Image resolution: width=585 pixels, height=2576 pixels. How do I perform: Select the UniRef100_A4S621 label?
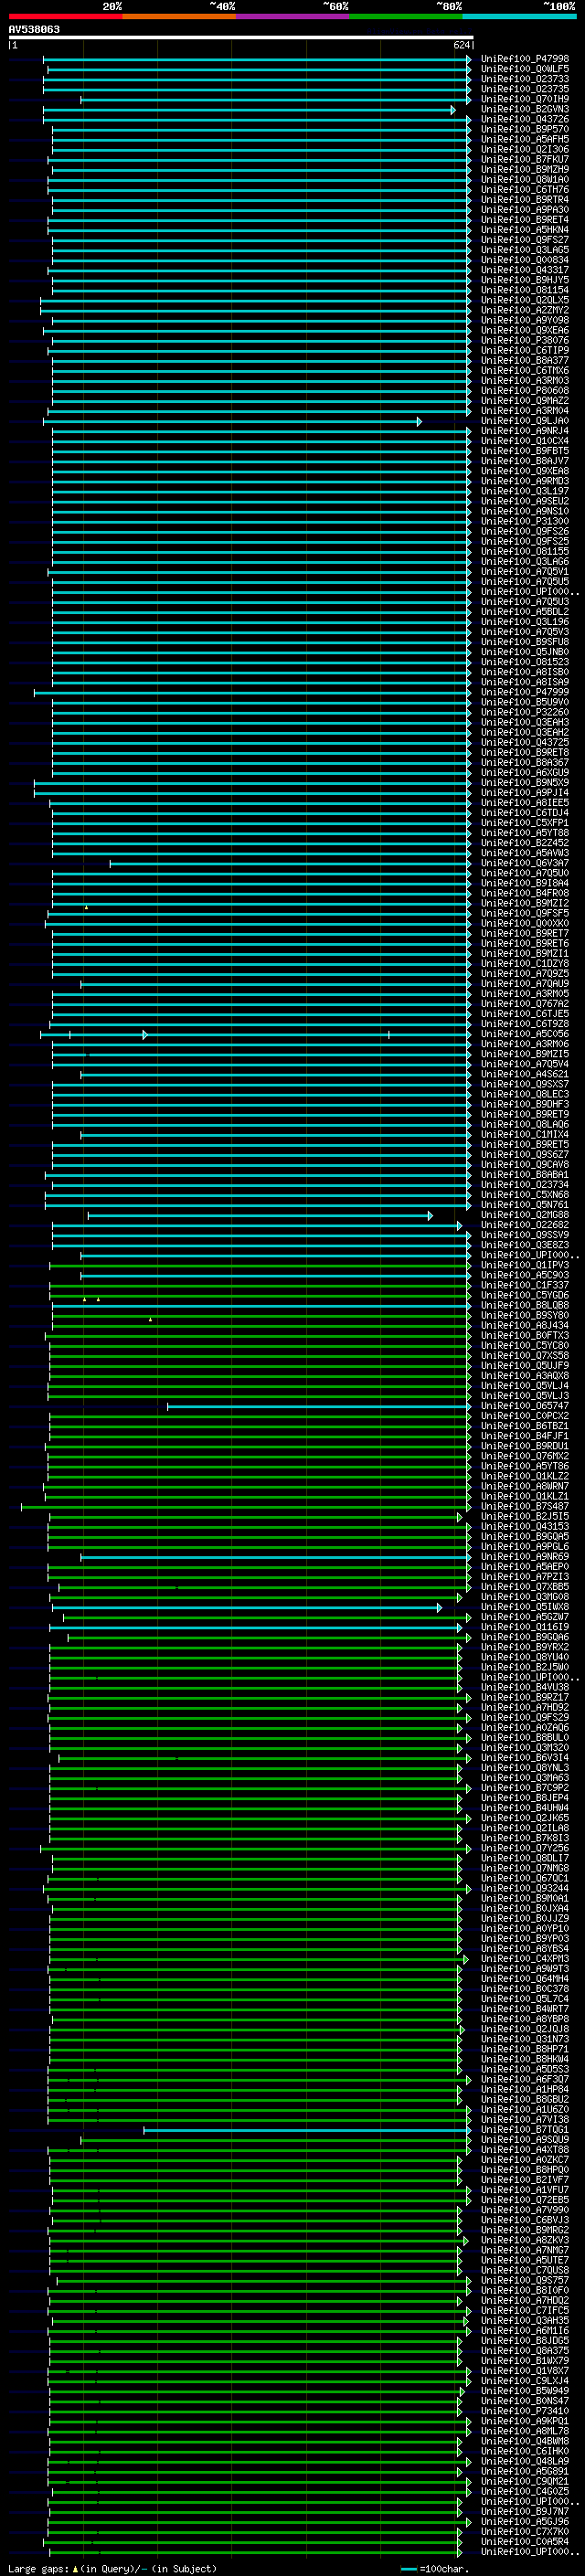pos(525,1074)
